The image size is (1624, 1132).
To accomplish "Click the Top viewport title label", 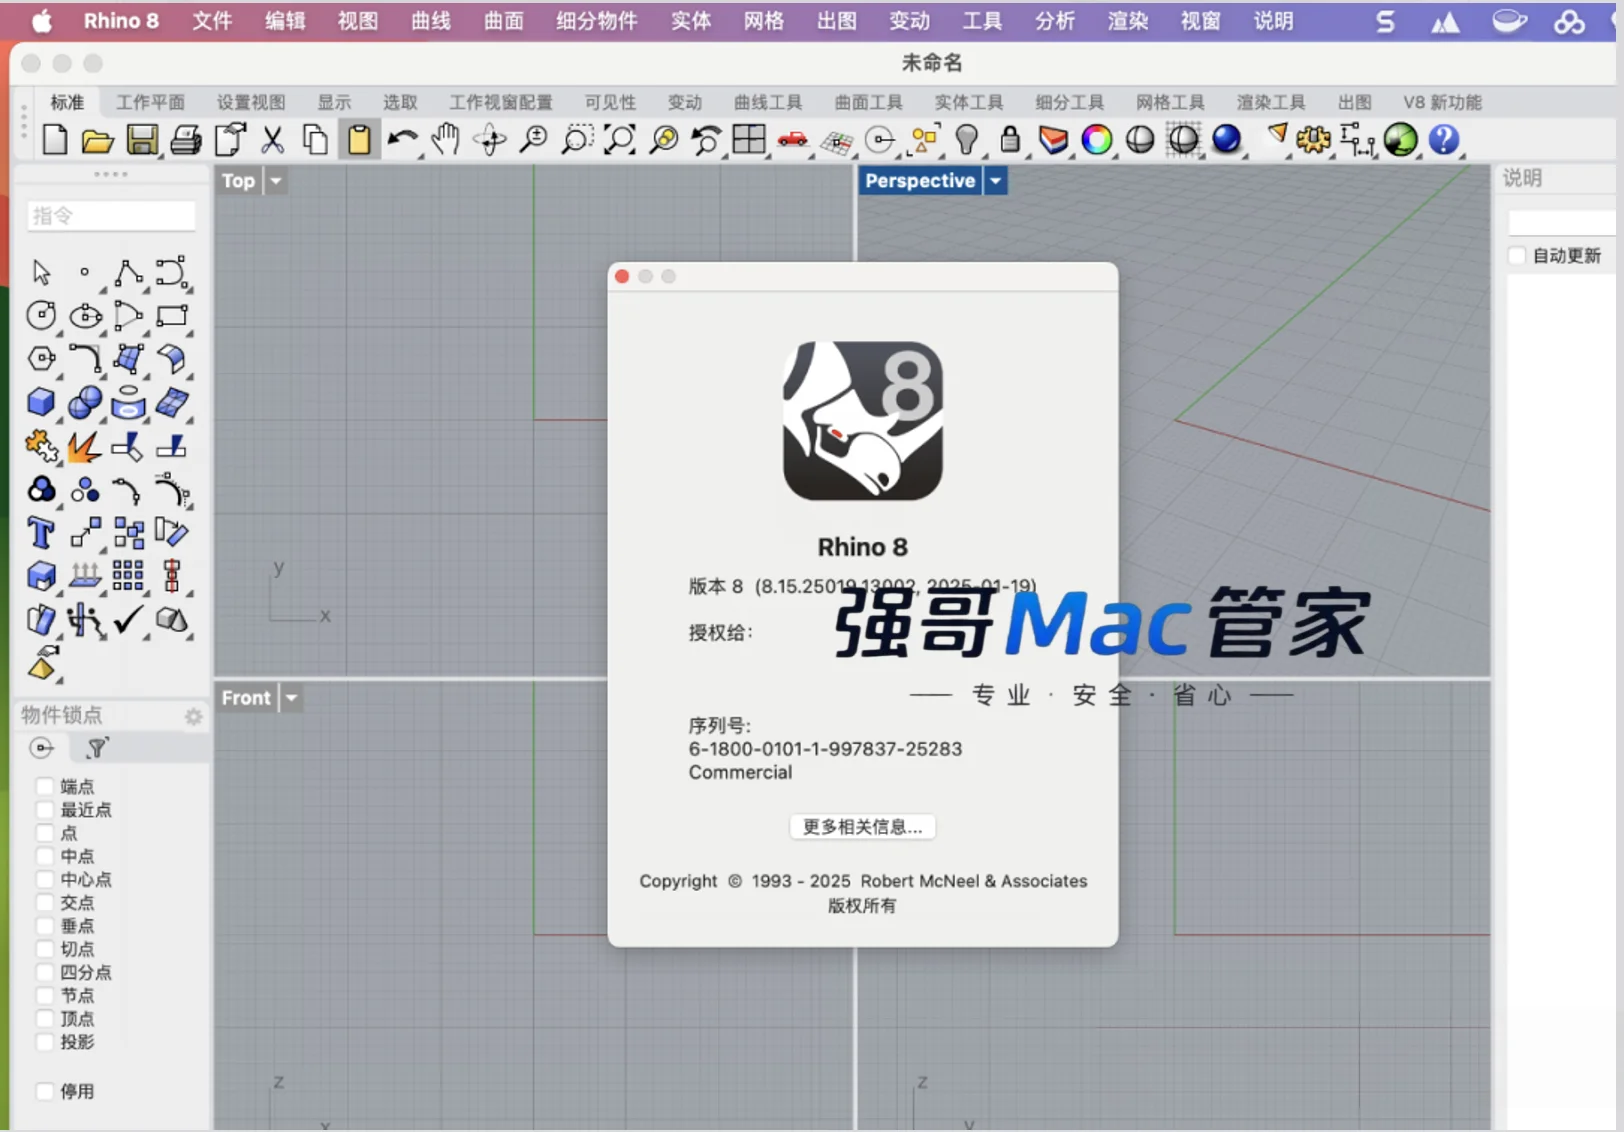I will click(x=239, y=181).
